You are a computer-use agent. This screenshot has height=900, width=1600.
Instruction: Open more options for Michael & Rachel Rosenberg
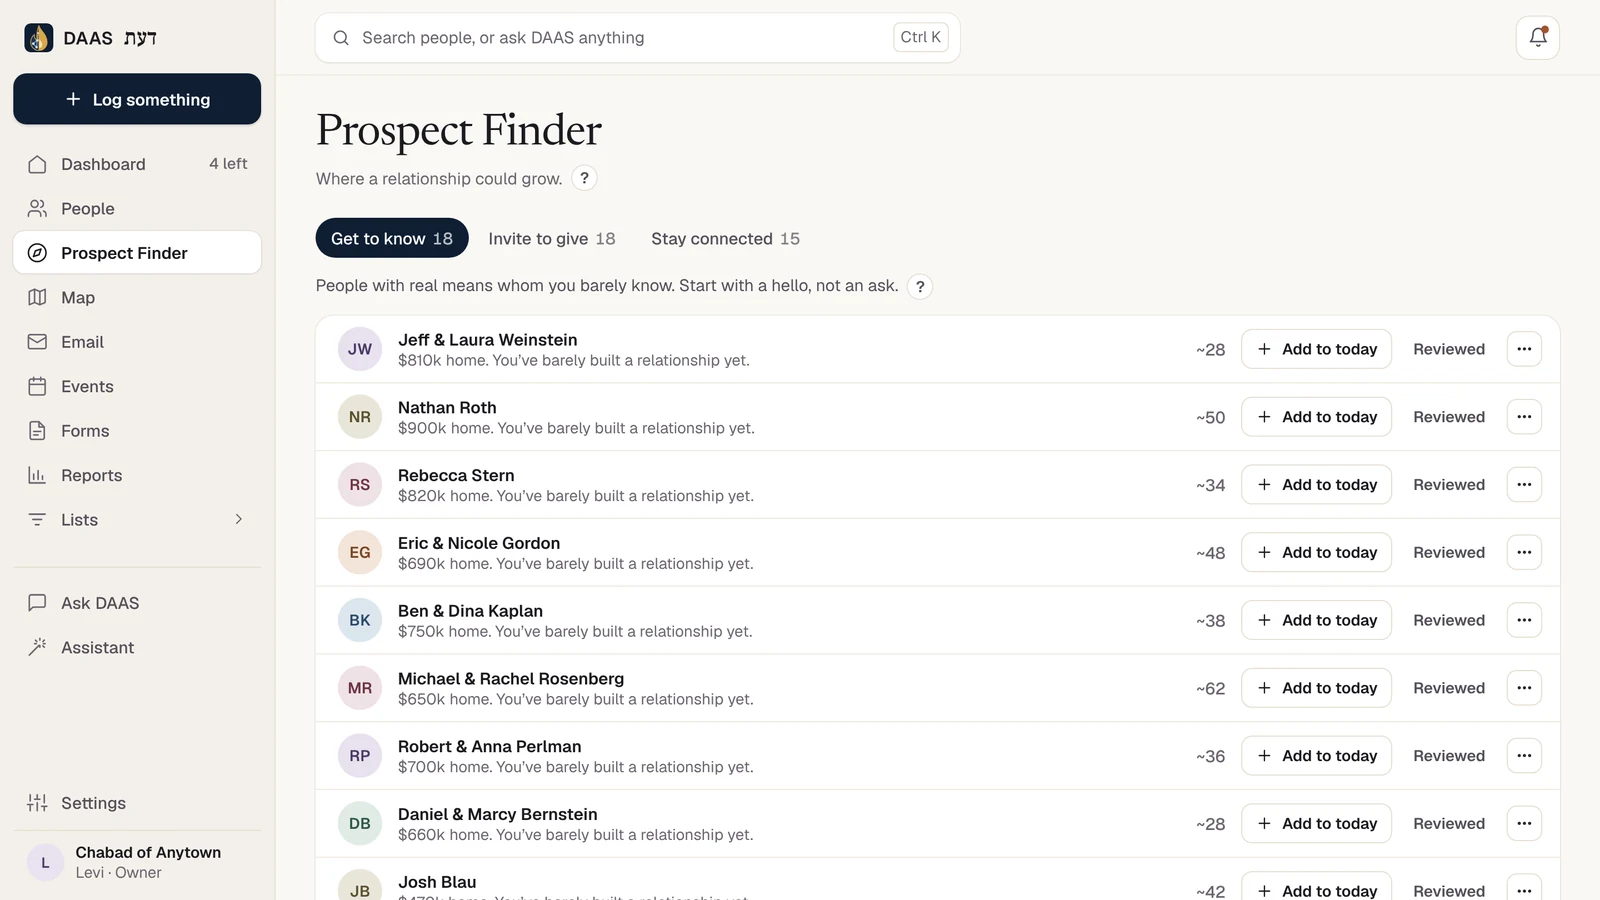[x=1524, y=688]
